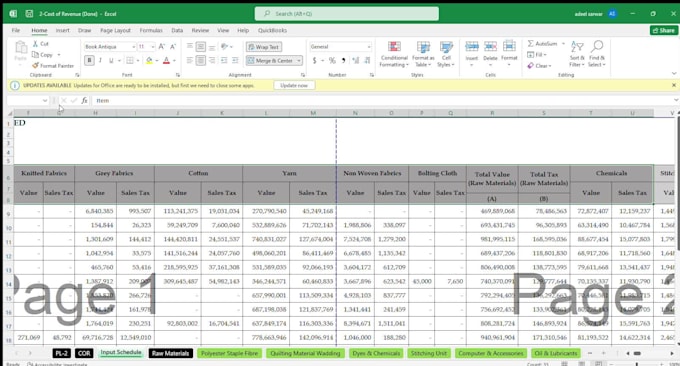Open Find & Select
The height and width of the screenshot is (366, 680).
point(597,54)
